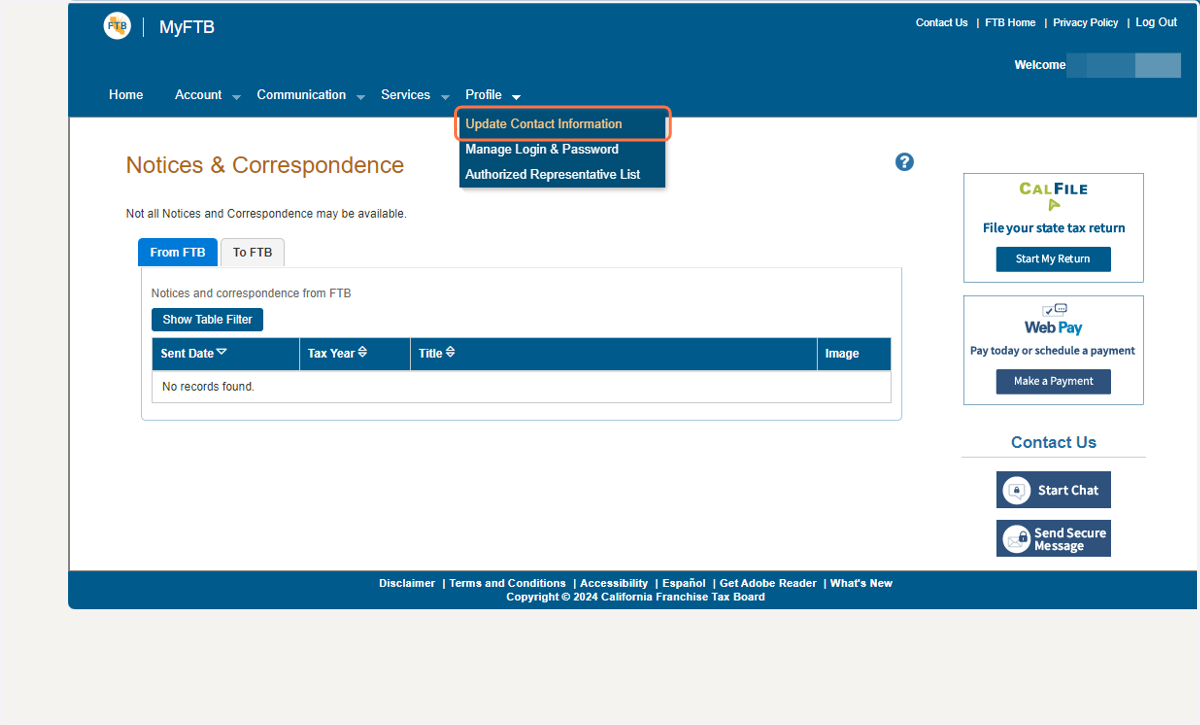Open the Profile menu
The height and width of the screenshot is (725, 1200).
(483, 95)
